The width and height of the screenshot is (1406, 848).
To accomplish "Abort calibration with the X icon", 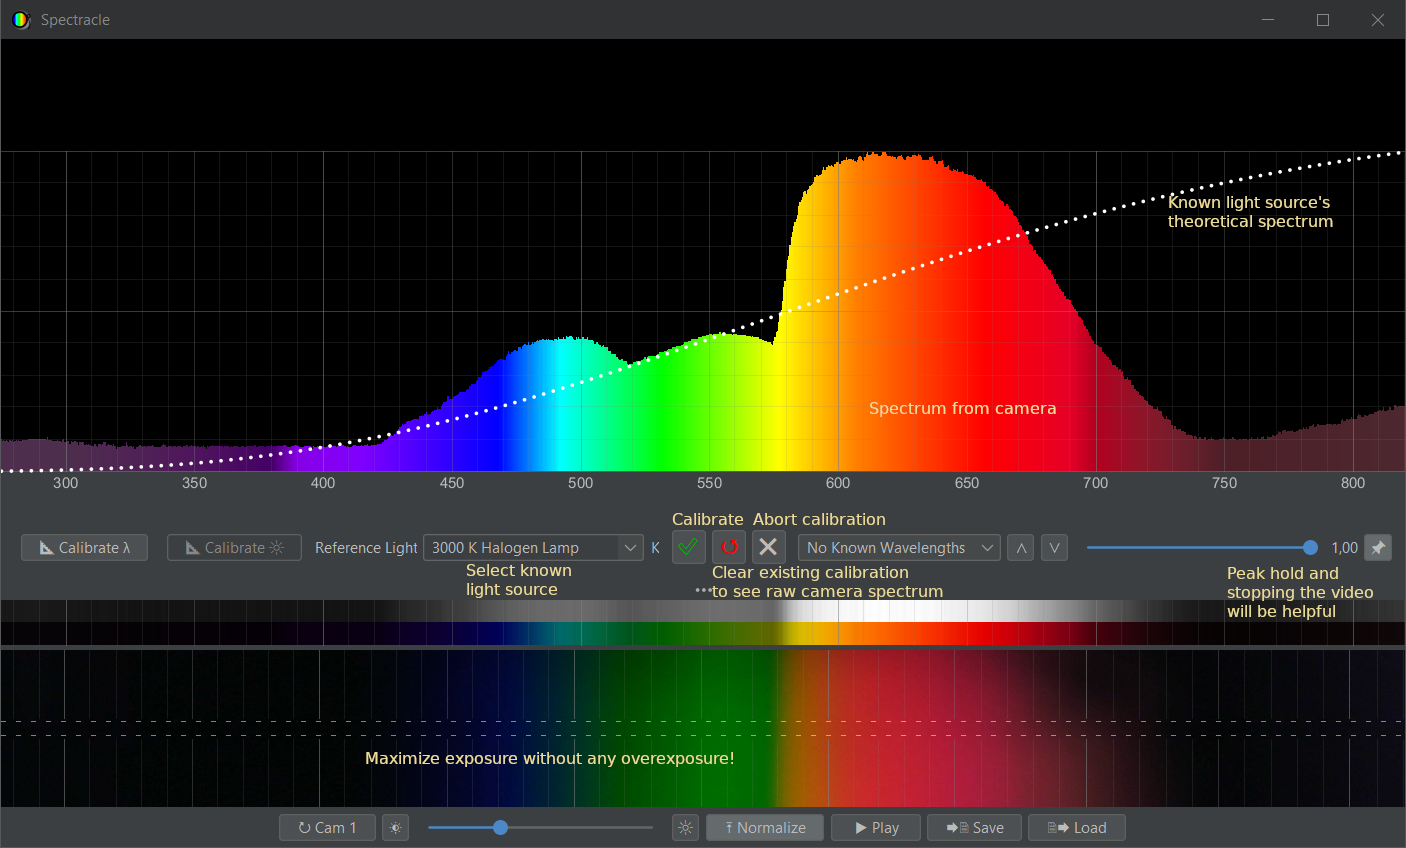I will pos(768,547).
